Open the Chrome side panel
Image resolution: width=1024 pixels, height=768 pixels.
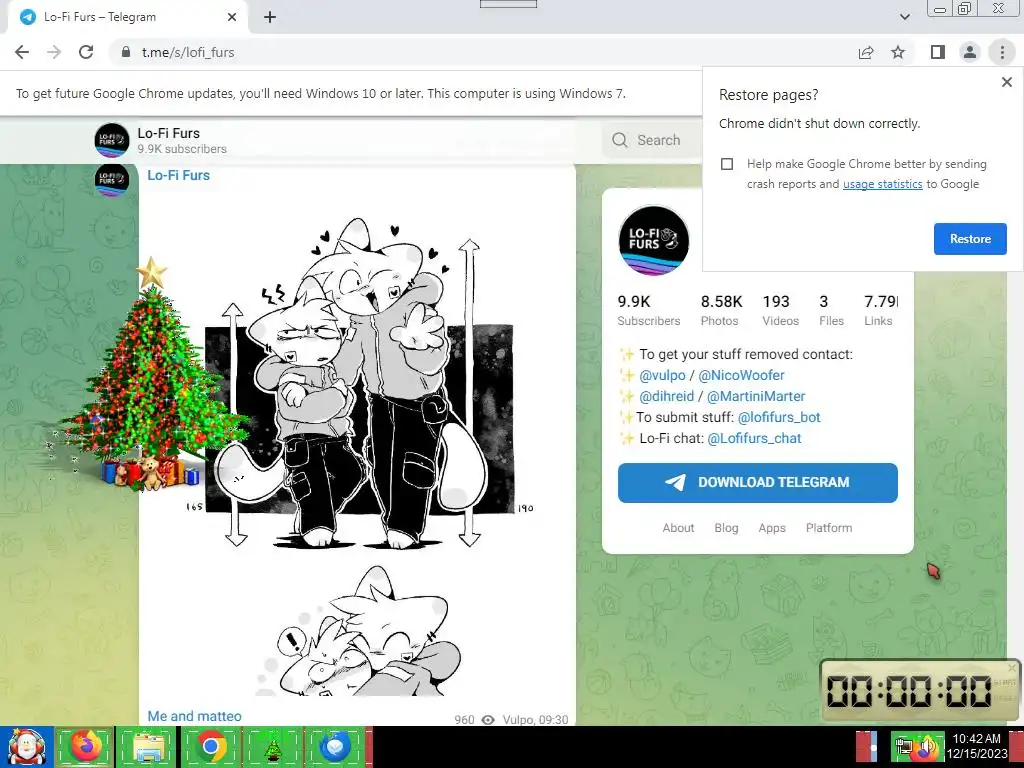click(938, 52)
